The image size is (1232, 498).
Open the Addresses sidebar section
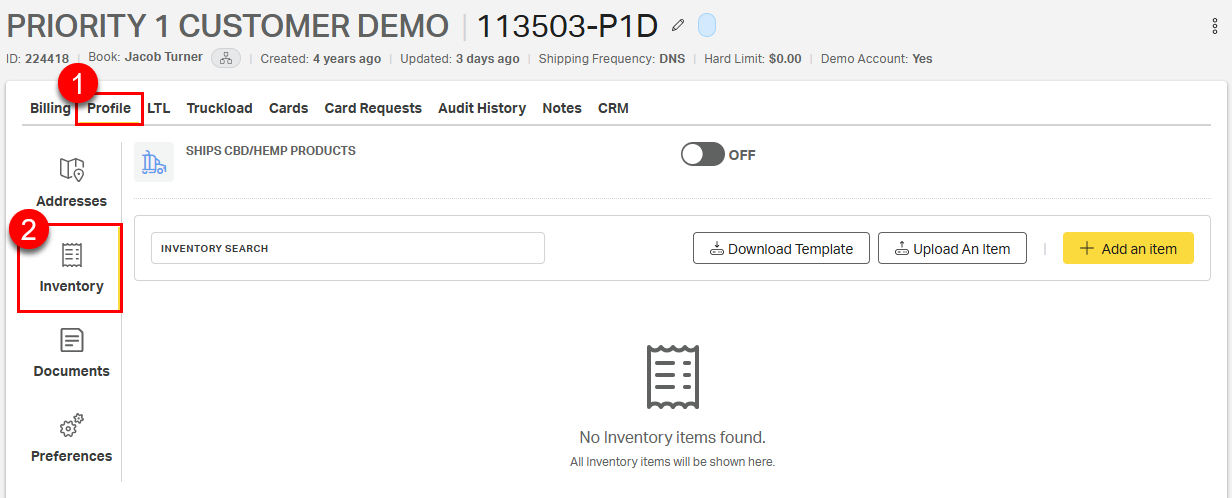point(71,182)
